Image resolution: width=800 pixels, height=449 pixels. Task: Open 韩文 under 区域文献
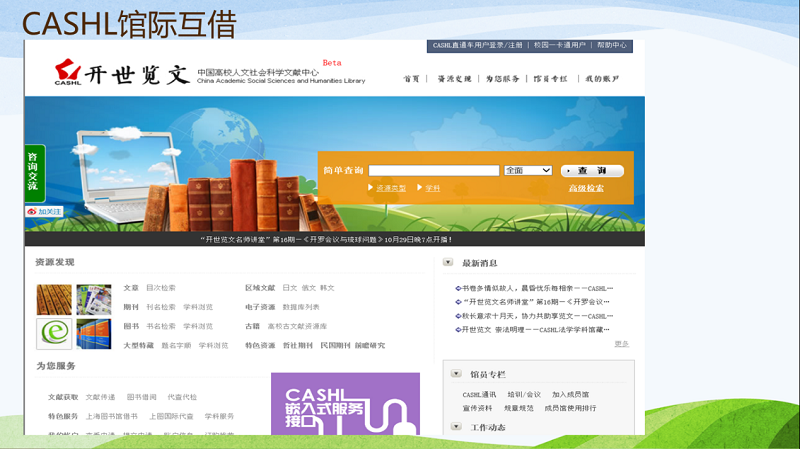[x=327, y=288]
